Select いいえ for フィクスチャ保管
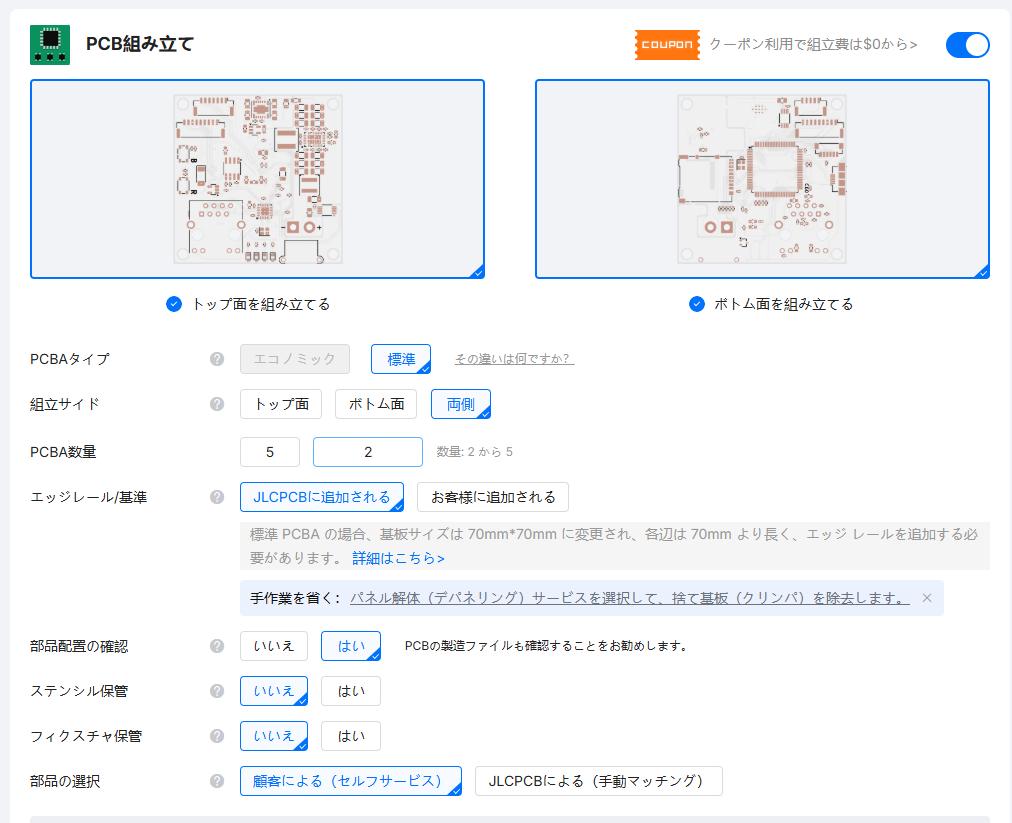This screenshot has width=1012, height=823. click(274, 737)
